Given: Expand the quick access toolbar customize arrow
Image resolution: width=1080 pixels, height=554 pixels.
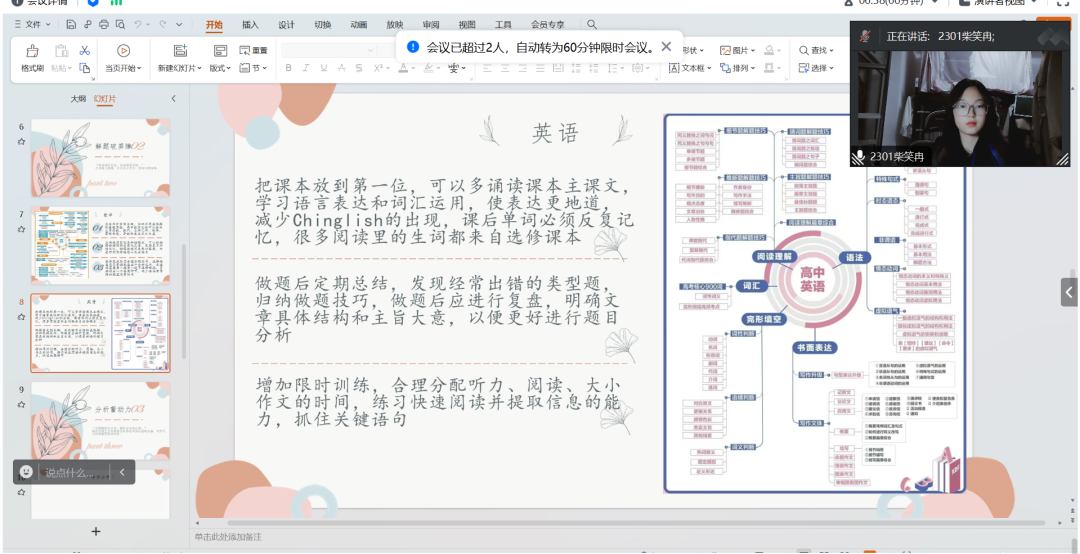Looking at the screenshot, I should (179, 25).
